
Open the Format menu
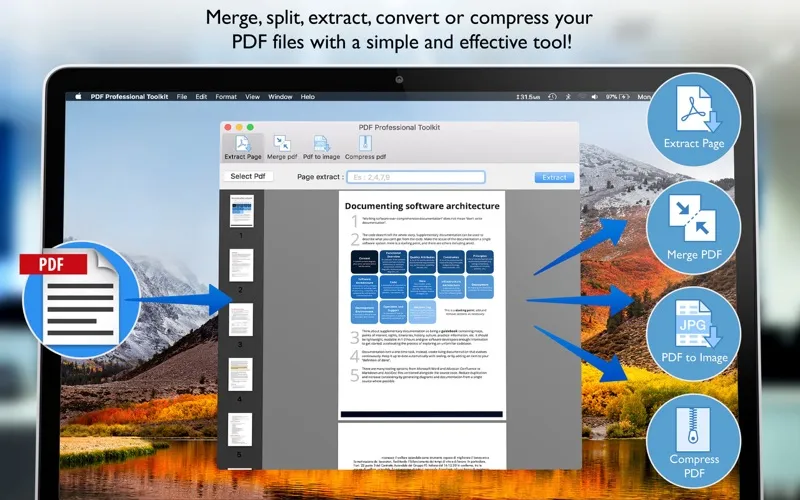pyautogui.click(x=226, y=96)
